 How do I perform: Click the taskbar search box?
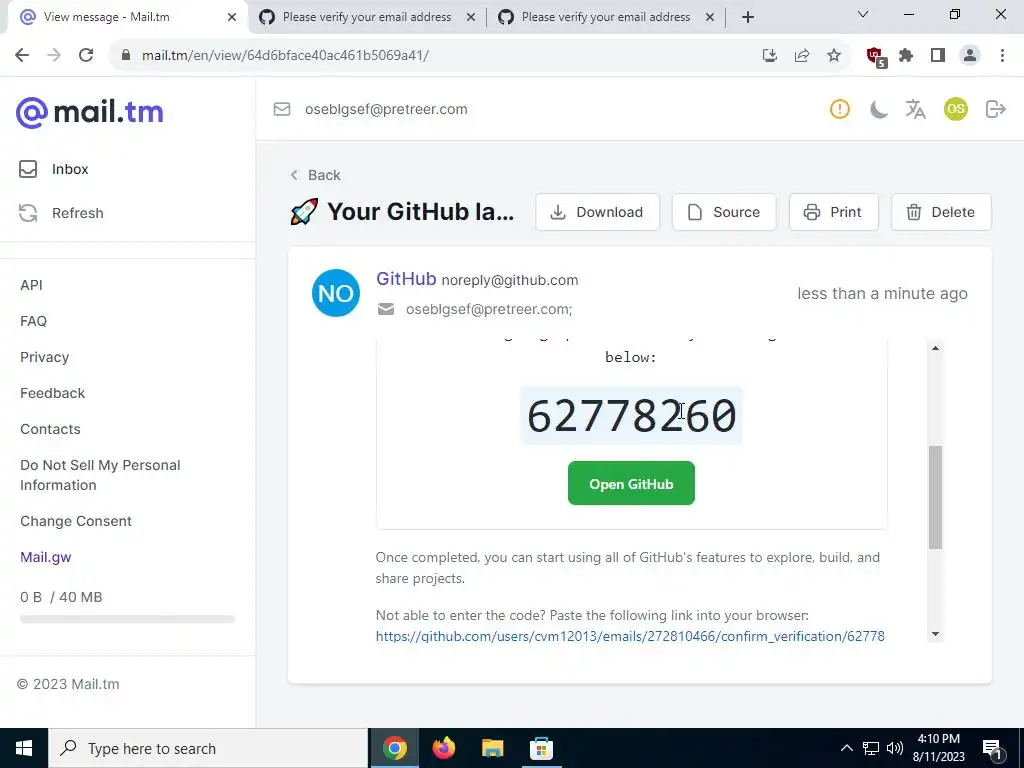coord(208,748)
